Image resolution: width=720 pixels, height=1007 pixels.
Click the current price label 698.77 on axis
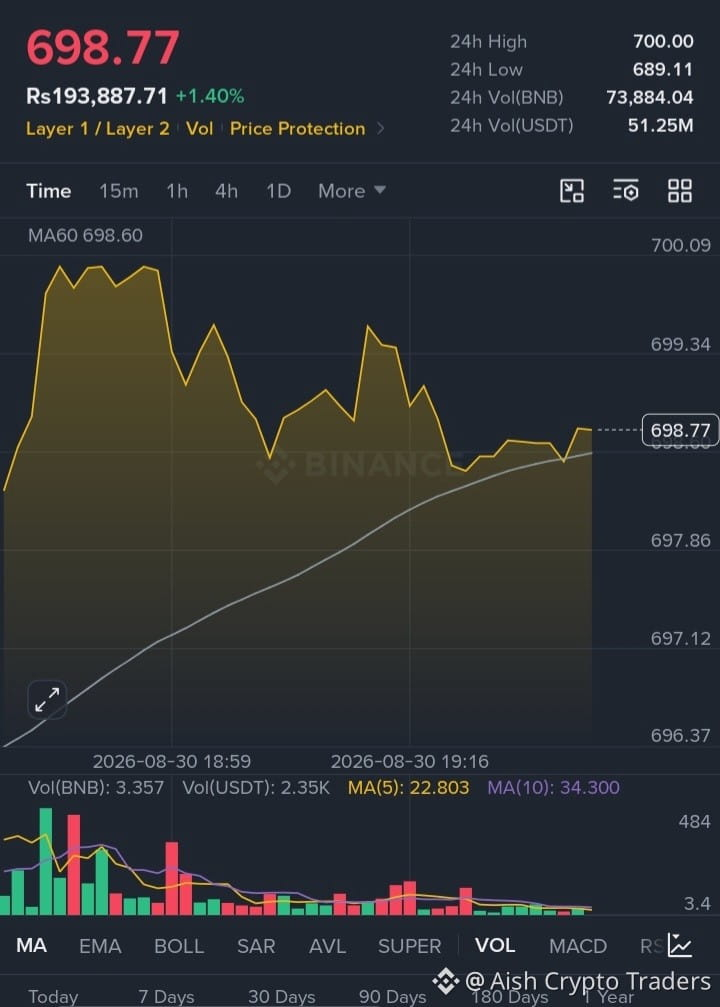click(x=680, y=430)
